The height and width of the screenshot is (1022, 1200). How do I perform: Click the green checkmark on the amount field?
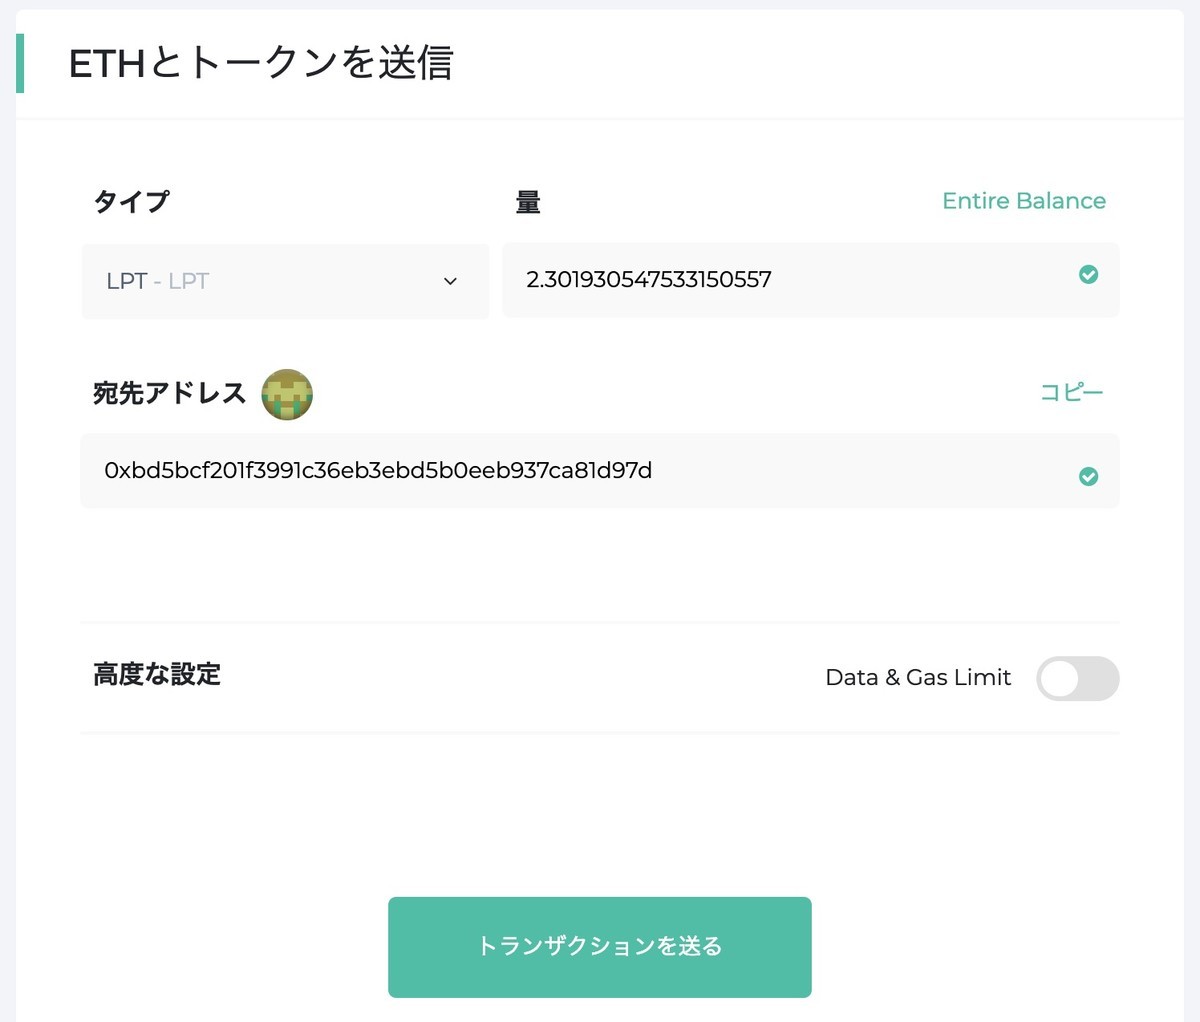(x=1089, y=274)
